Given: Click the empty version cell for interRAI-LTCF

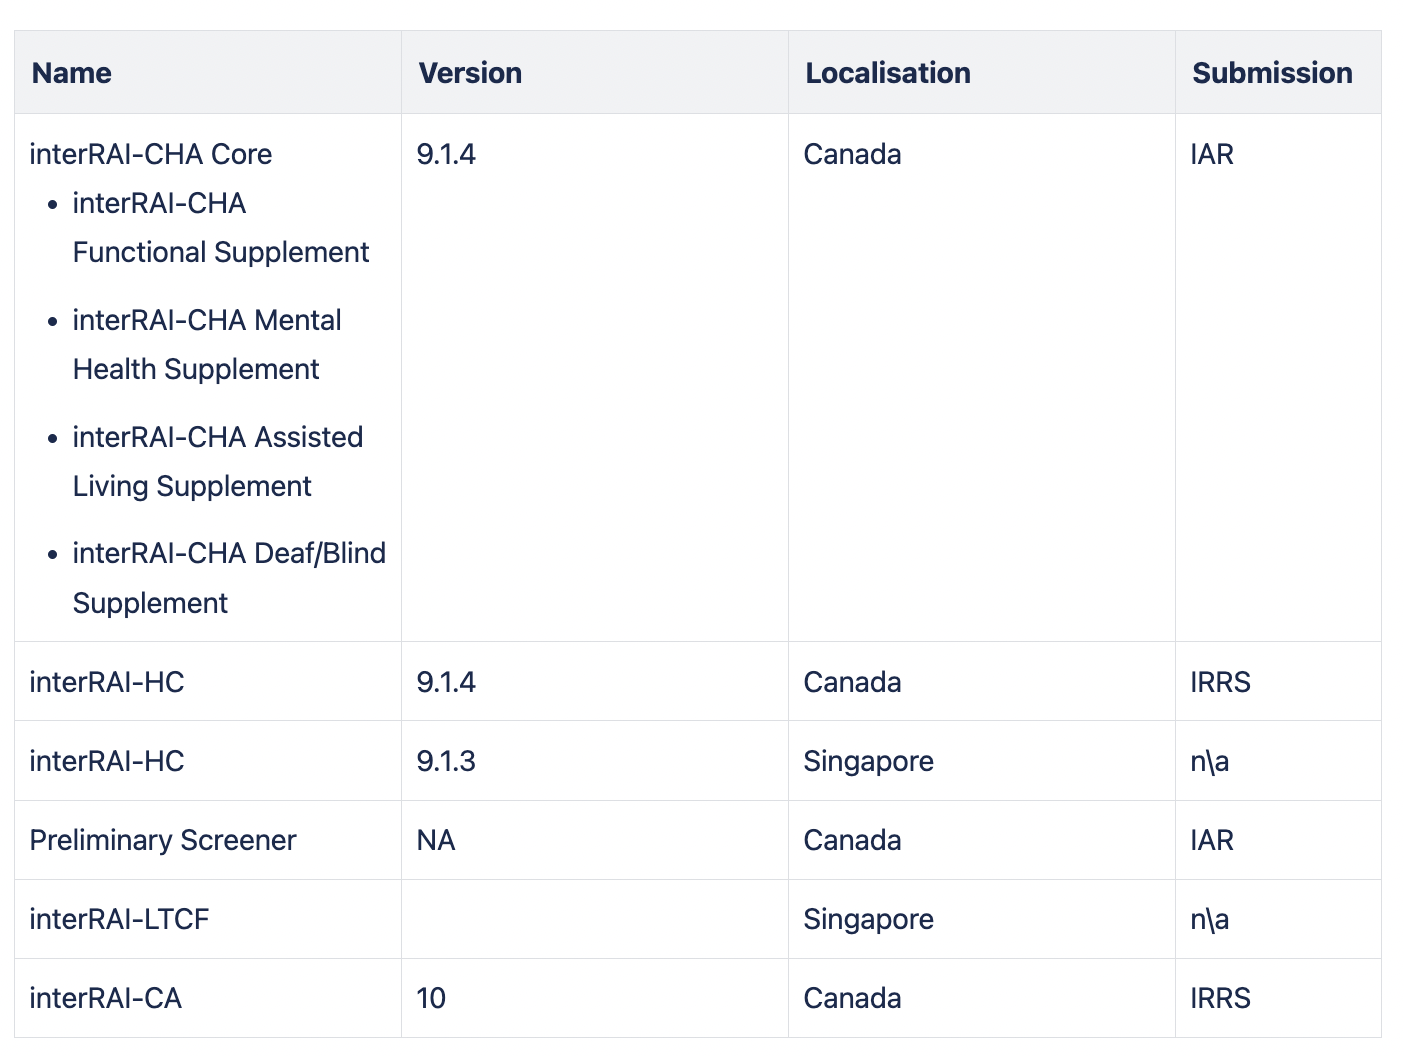Looking at the screenshot, I should 594,919.
